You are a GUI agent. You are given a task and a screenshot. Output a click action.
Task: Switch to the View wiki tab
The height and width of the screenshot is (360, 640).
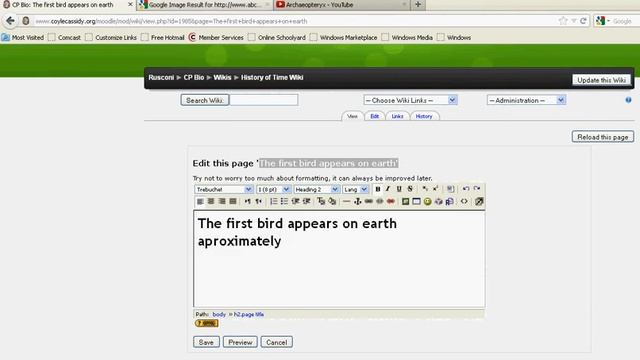pyautogui.click(x=352, y=116)
